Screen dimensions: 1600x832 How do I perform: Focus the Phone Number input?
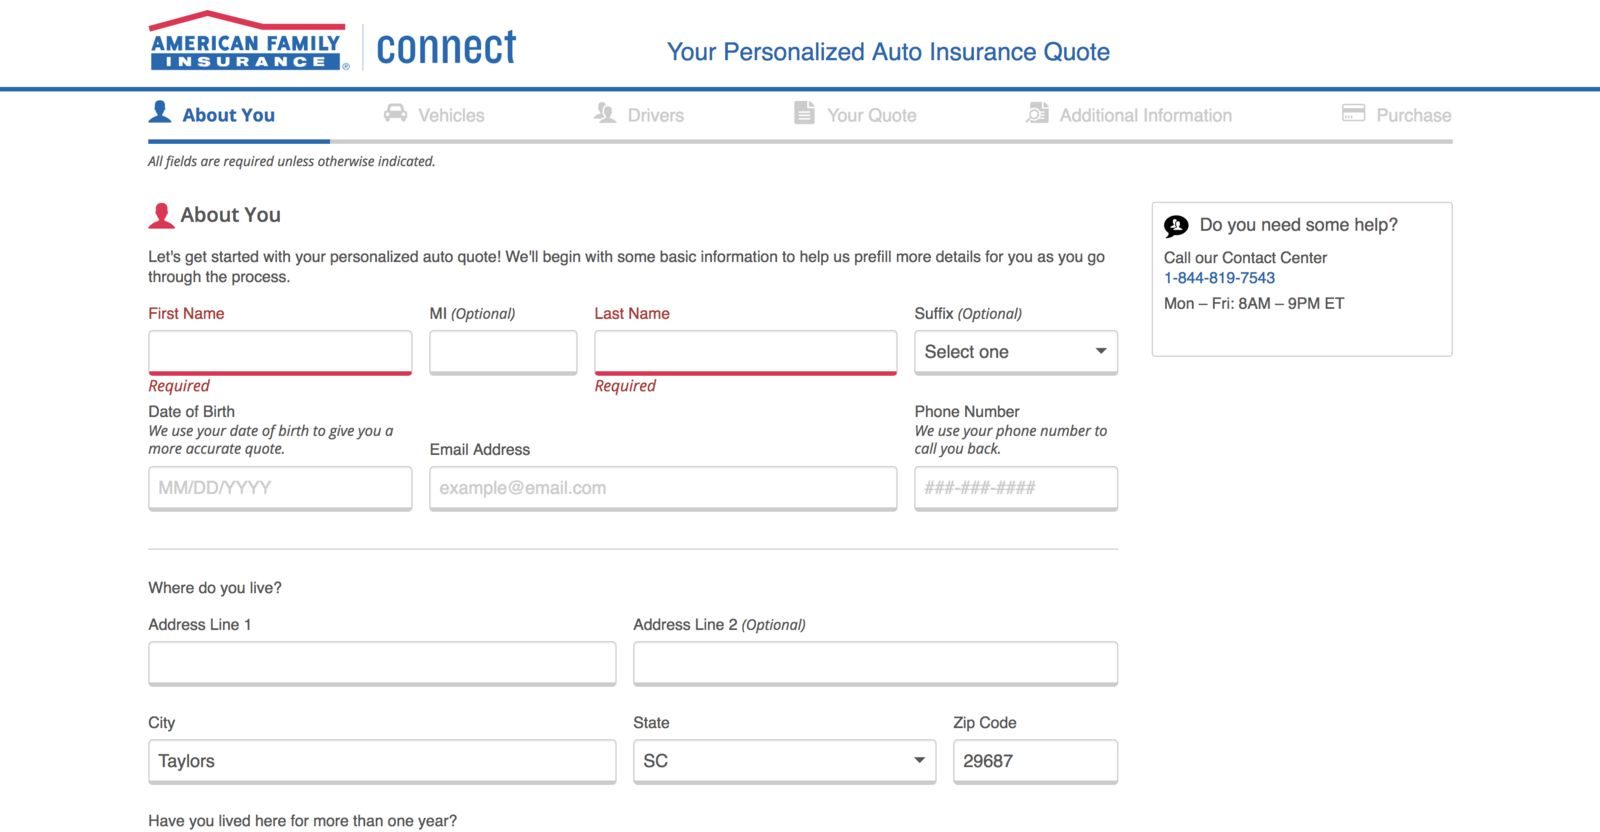click(1015, 488)
